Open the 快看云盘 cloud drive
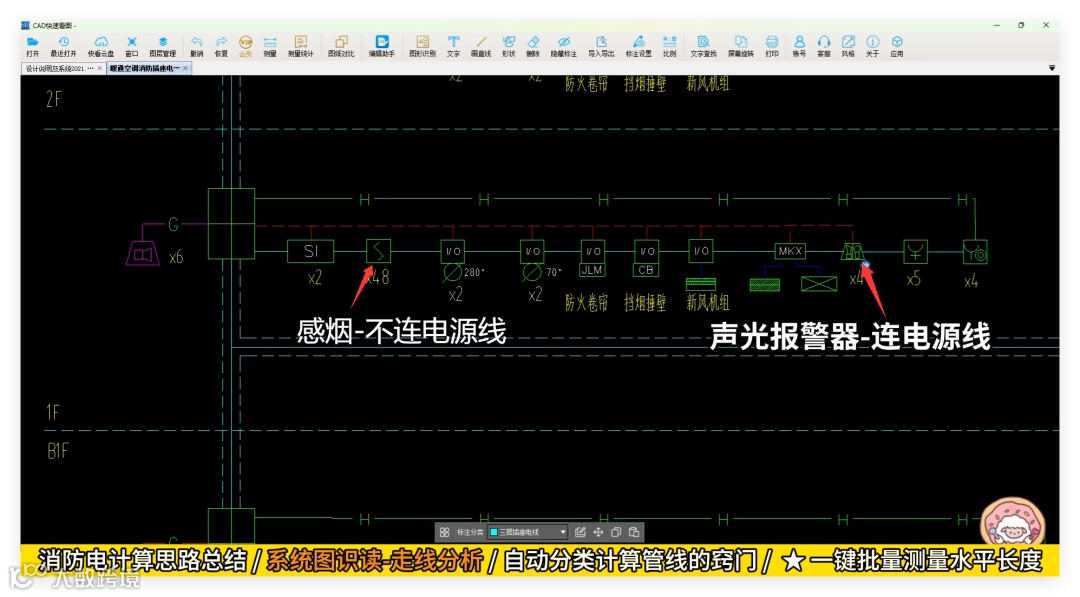This screenshot has height=597, width=1080. [x=101, y=46]
